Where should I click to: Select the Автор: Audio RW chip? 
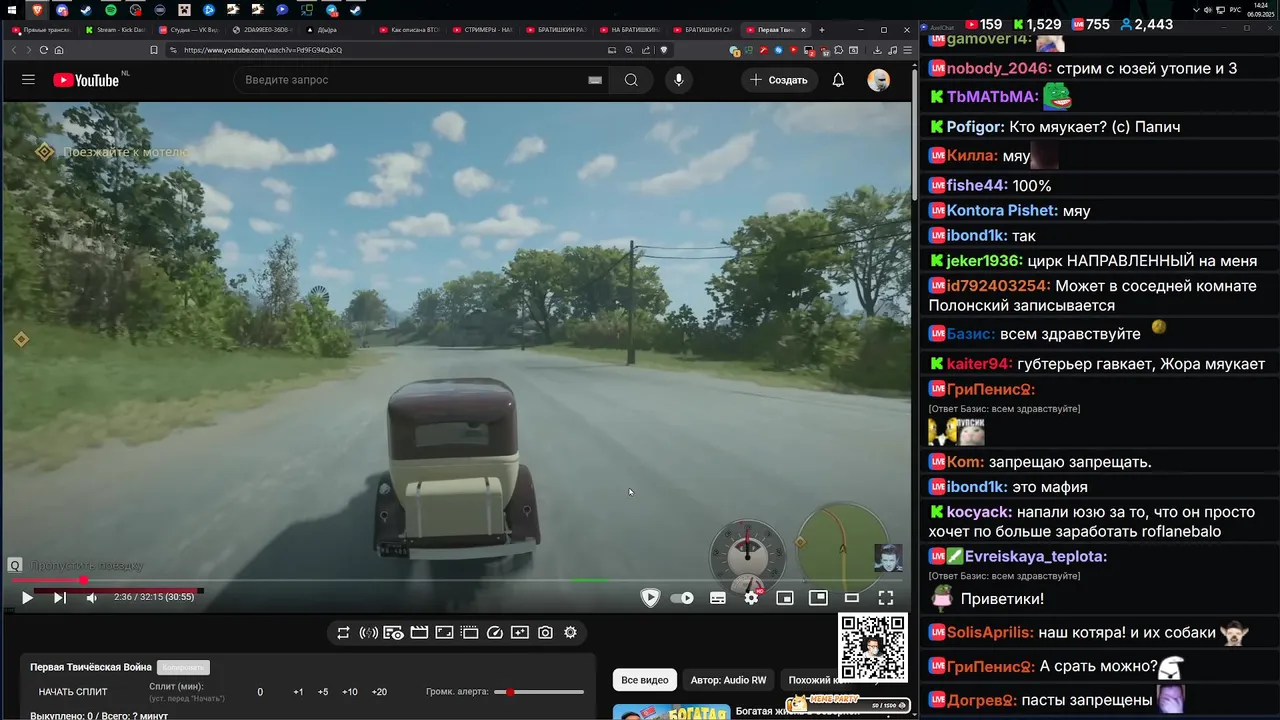(x=728, y=680)
